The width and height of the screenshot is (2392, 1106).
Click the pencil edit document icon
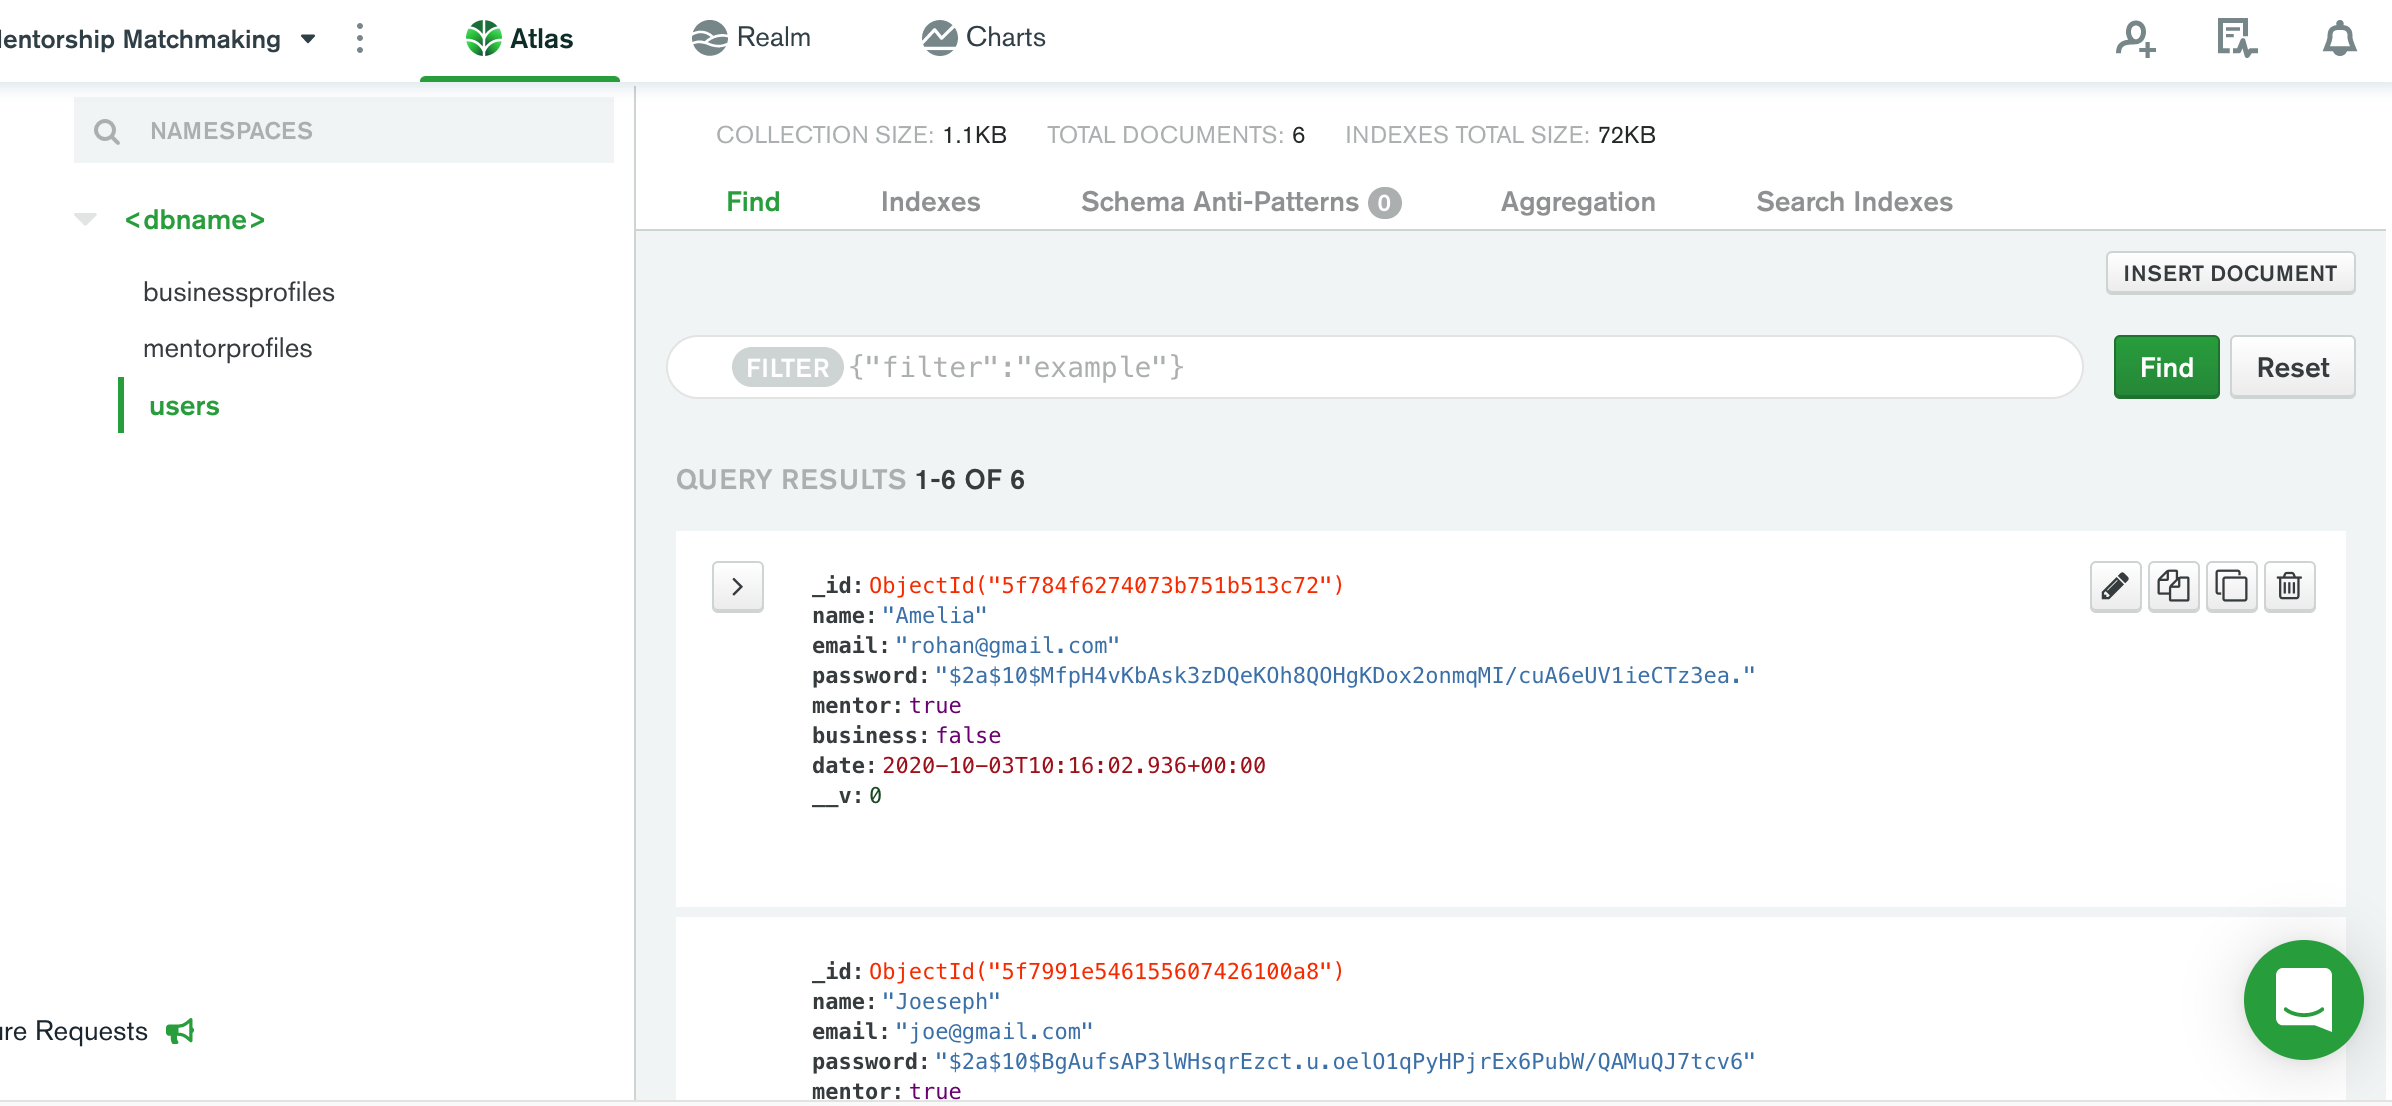(2115, 586)
